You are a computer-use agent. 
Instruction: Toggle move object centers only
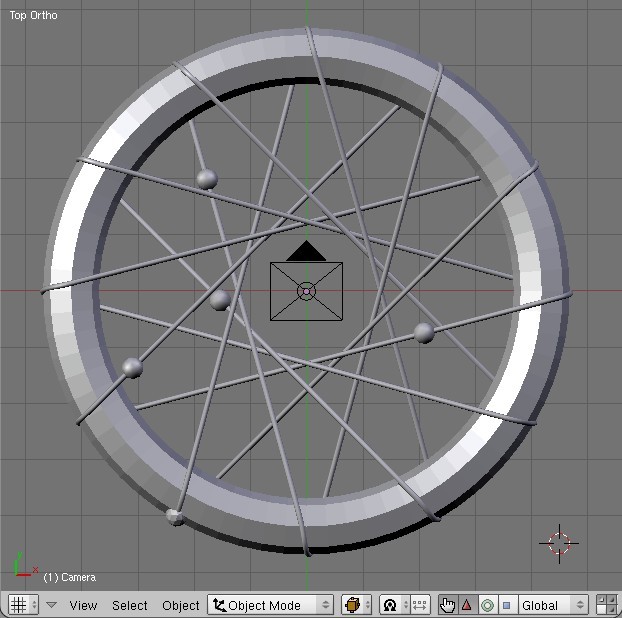pyautogui.click(x=420, y=605)
